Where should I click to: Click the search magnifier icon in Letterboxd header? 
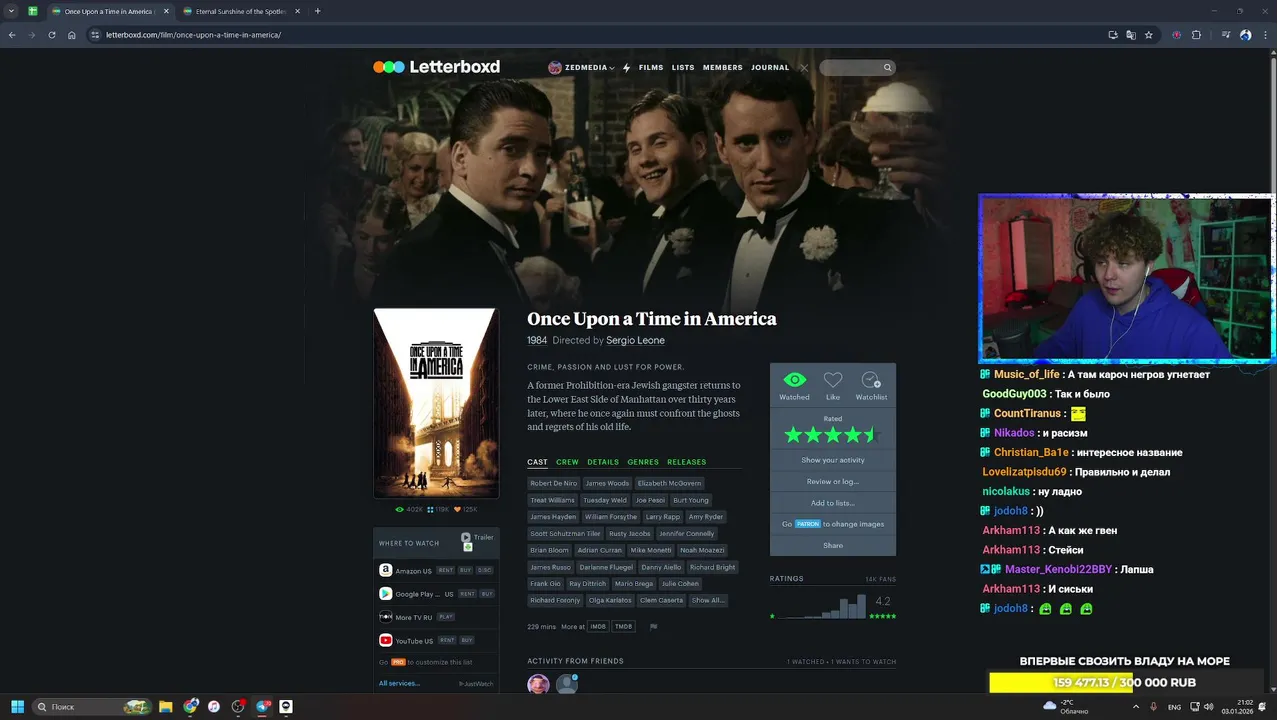click(x=886, y=68)
